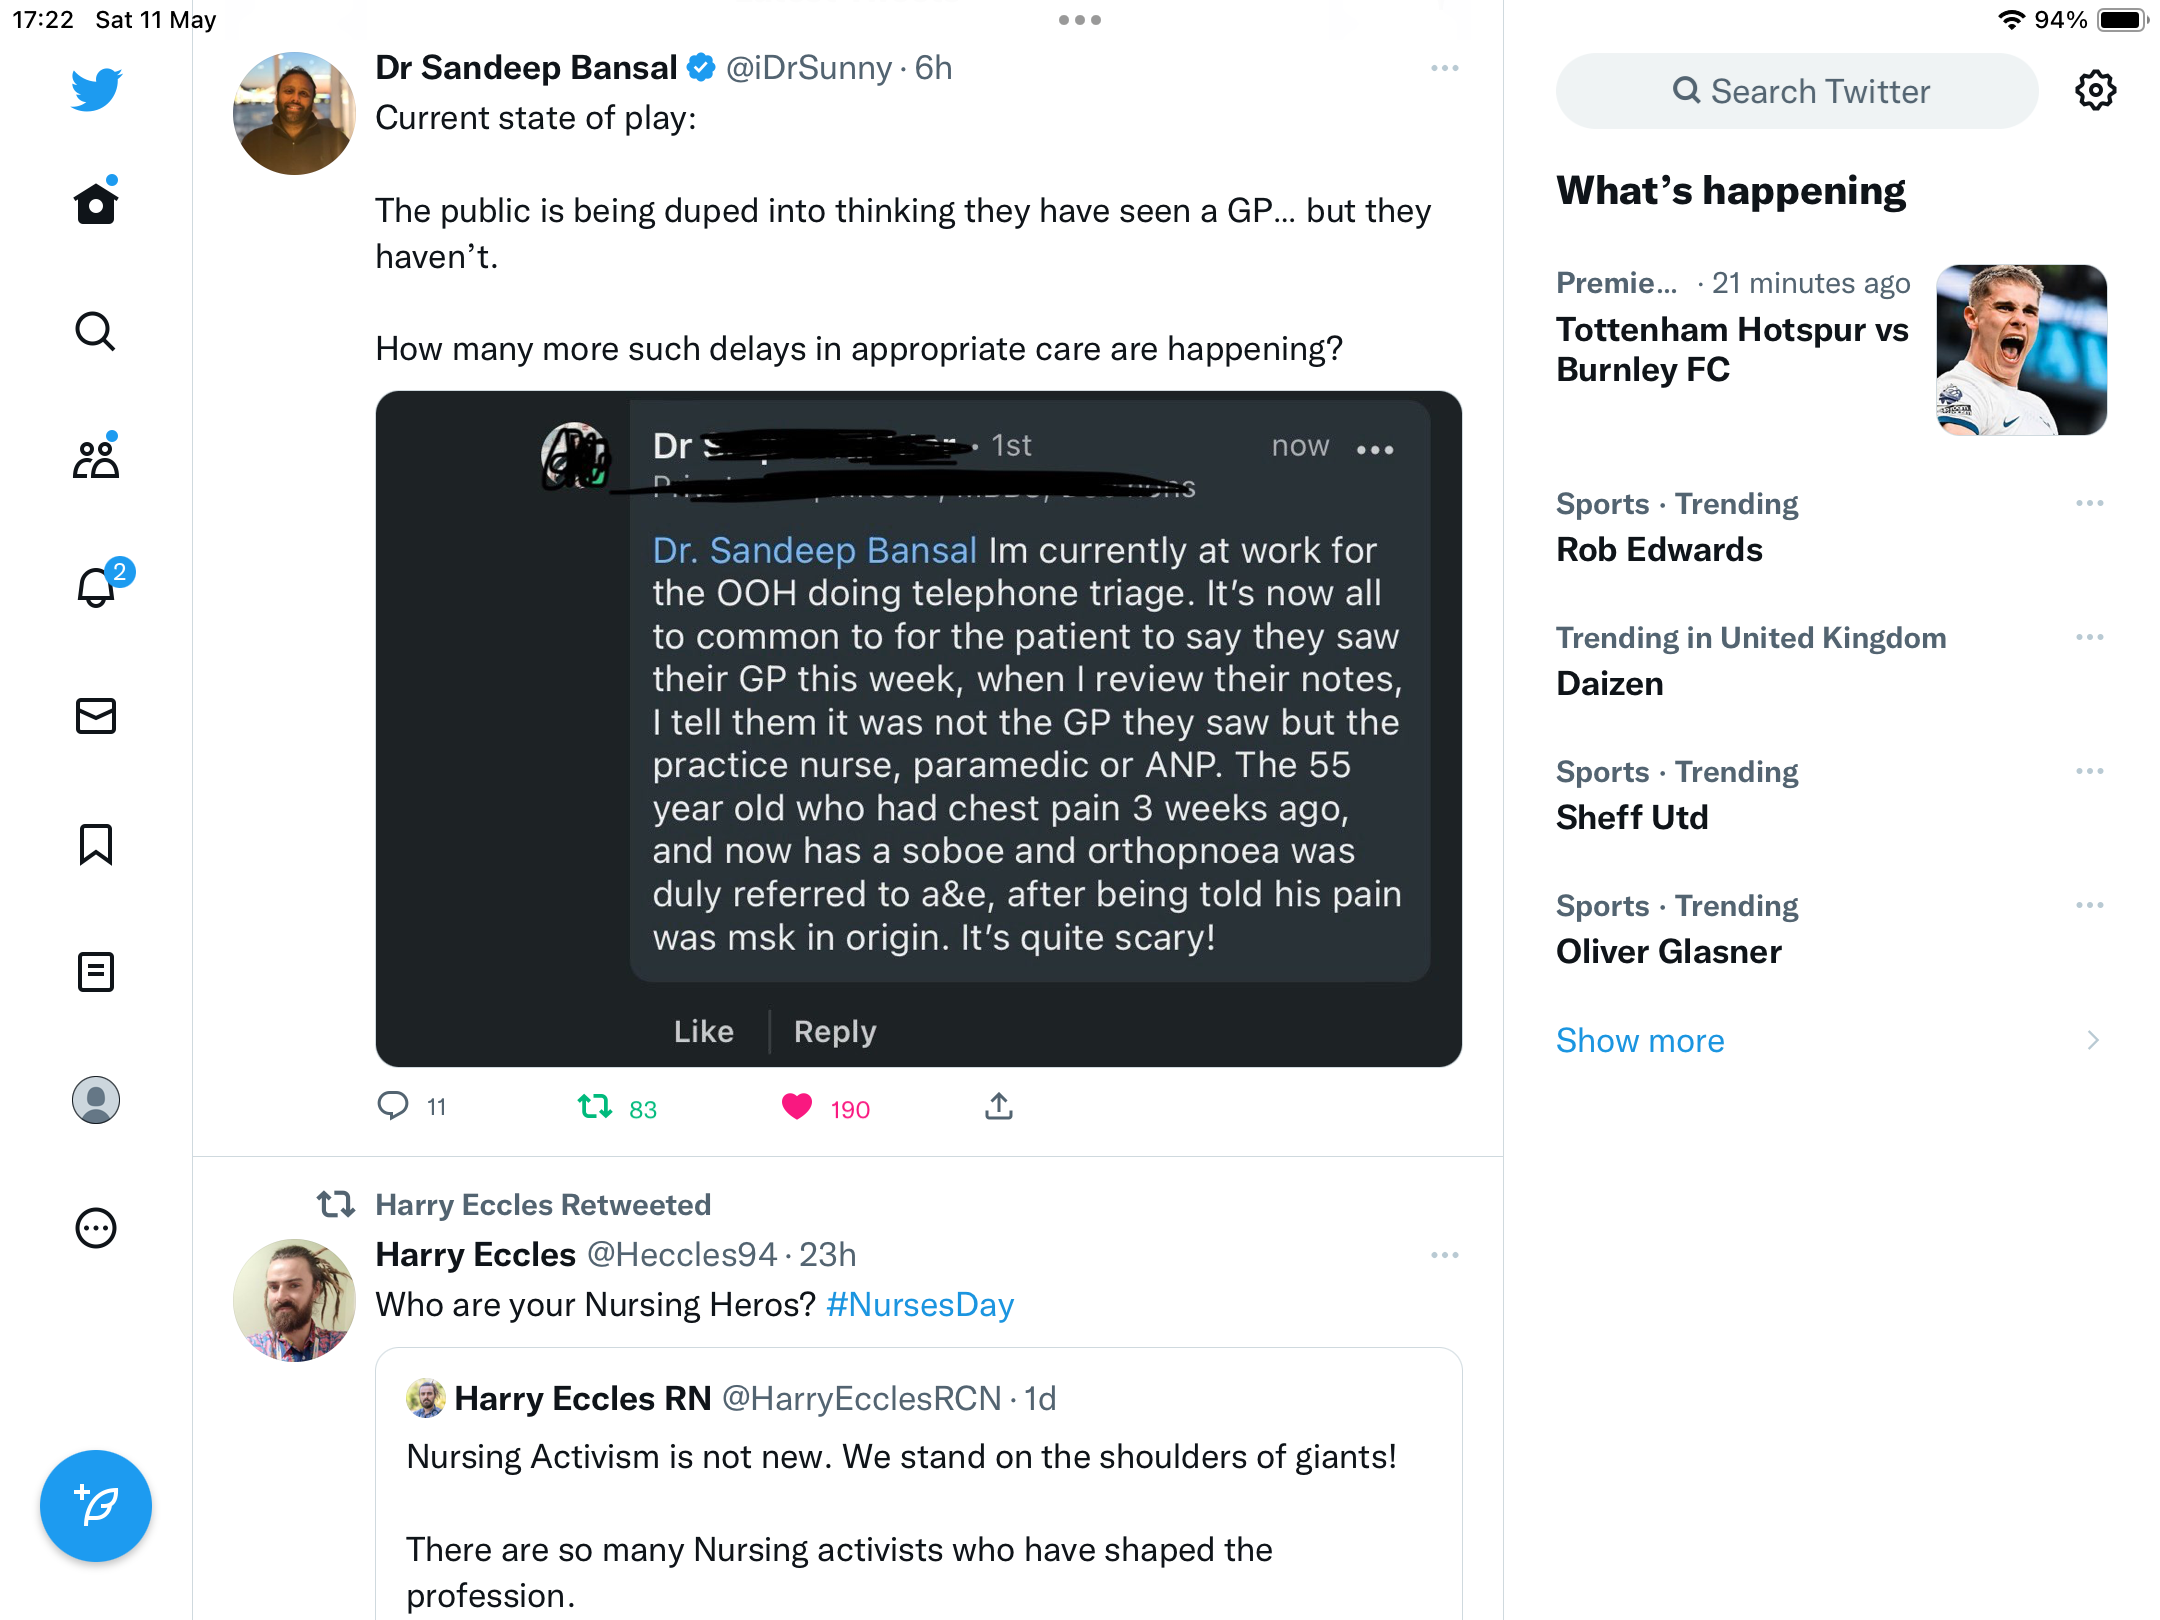
Task: Open reply bubble showing 11 replies
Action: pos(392,1106)
